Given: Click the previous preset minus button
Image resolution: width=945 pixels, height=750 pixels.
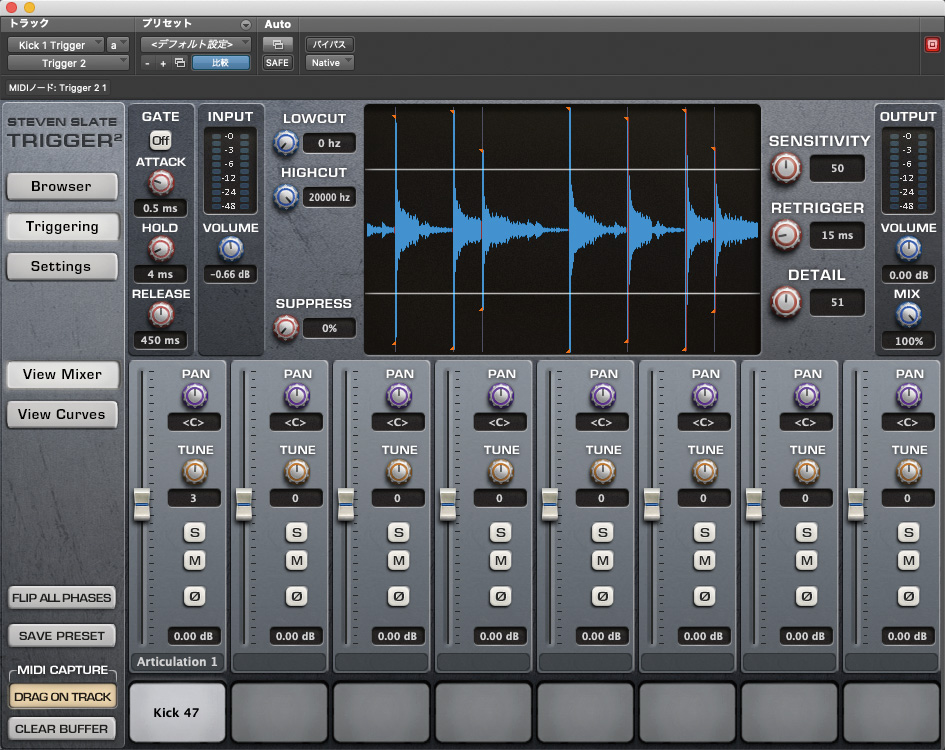Looking at the screenshot, I should (x=148, y=63).
